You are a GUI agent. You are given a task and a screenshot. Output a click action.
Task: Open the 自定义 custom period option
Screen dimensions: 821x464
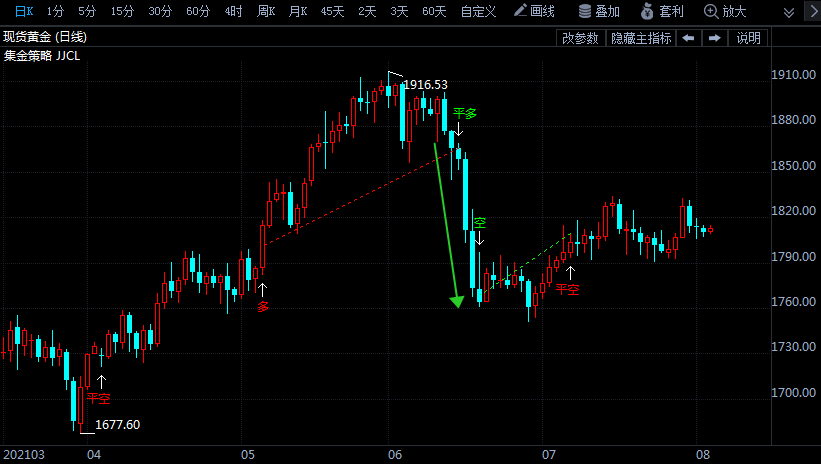click(478, 12)
